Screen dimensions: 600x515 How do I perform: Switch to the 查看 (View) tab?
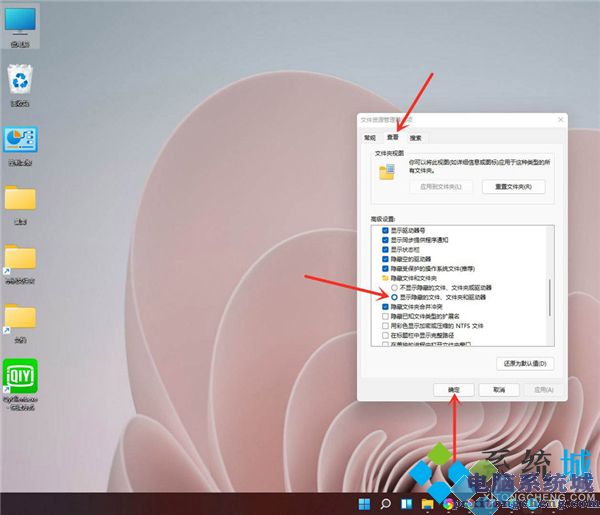(392, 137)
